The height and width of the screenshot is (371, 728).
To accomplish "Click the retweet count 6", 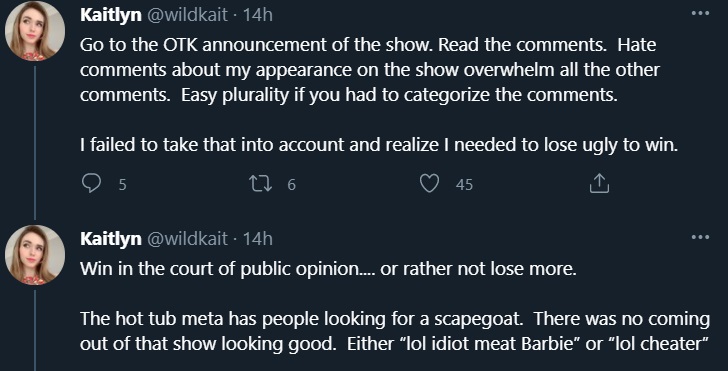I will click(x=291, y=185).
